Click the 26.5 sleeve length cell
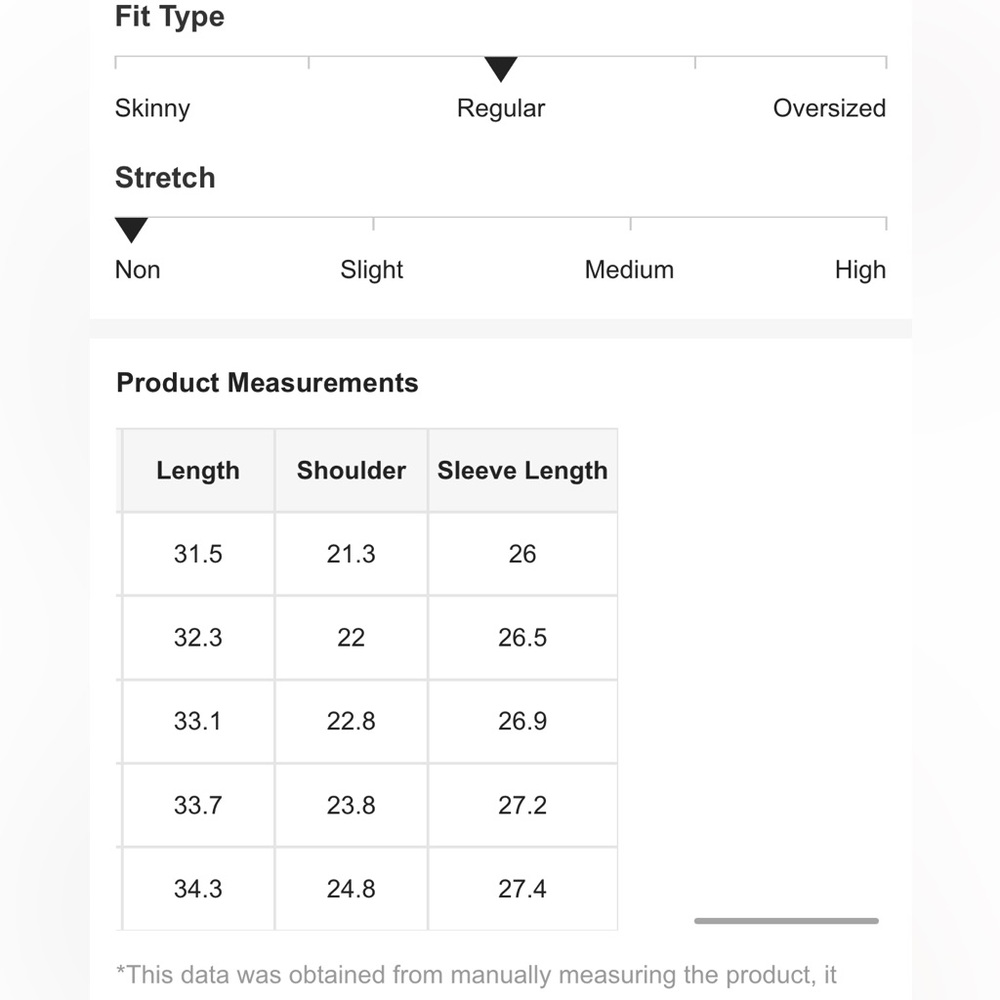This screenshot has height=1000, width=1000. click(522, 638)
